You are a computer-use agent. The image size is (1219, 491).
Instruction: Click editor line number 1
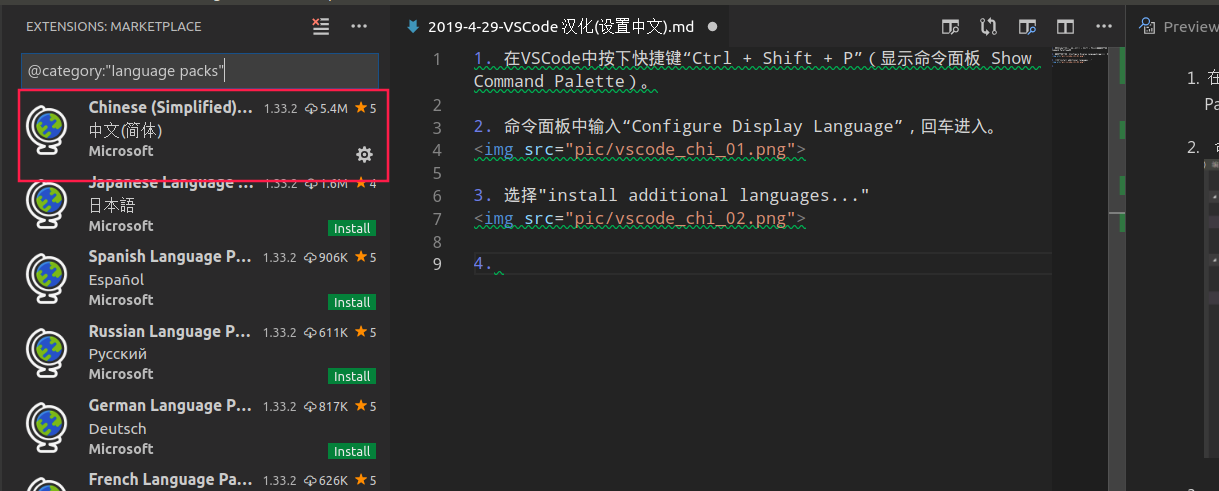436,59
